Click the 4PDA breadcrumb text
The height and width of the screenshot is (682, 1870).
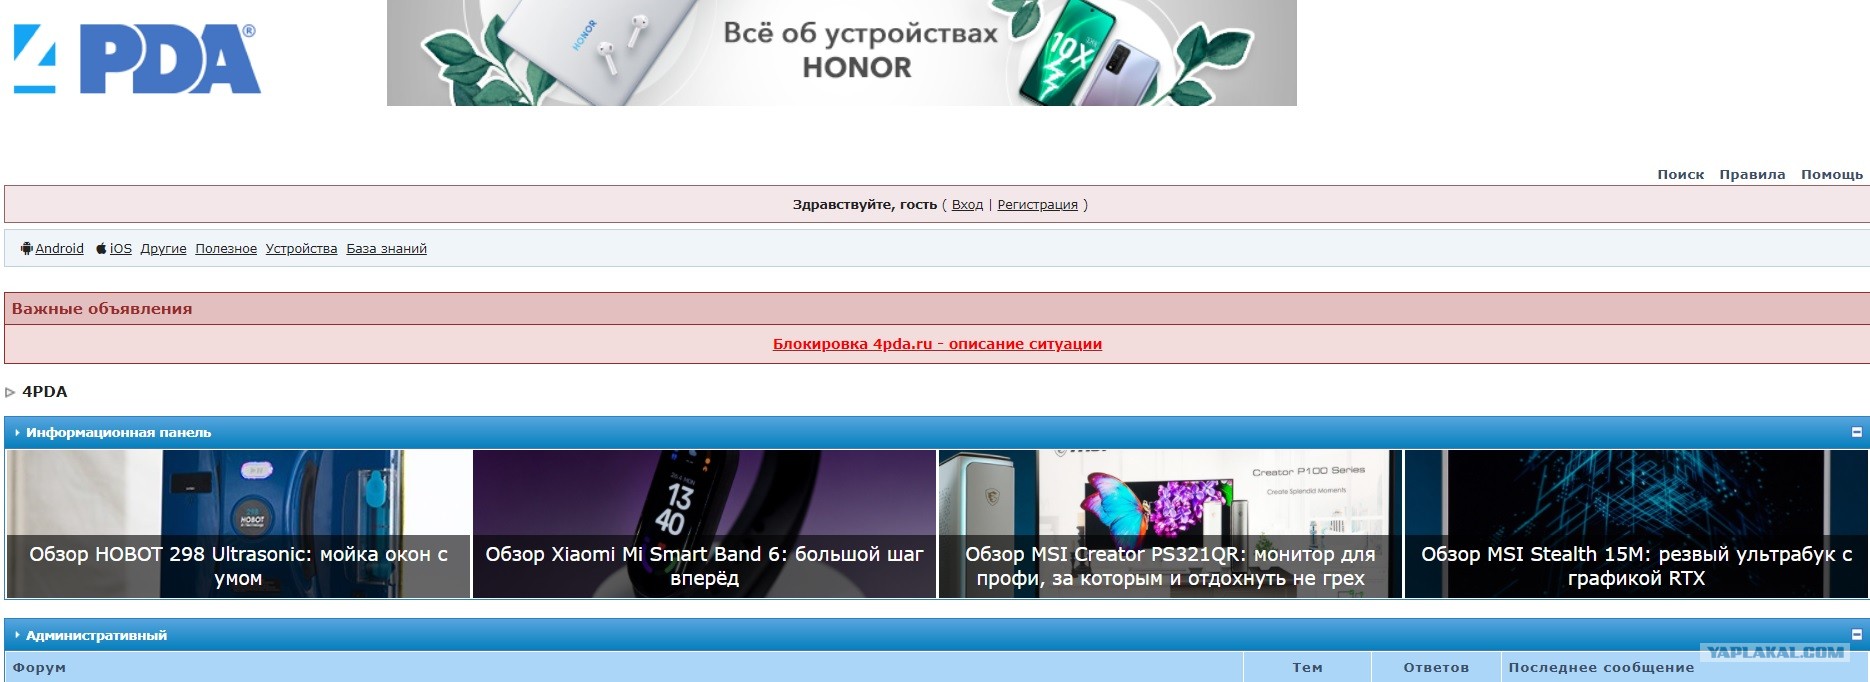[45, 392]
